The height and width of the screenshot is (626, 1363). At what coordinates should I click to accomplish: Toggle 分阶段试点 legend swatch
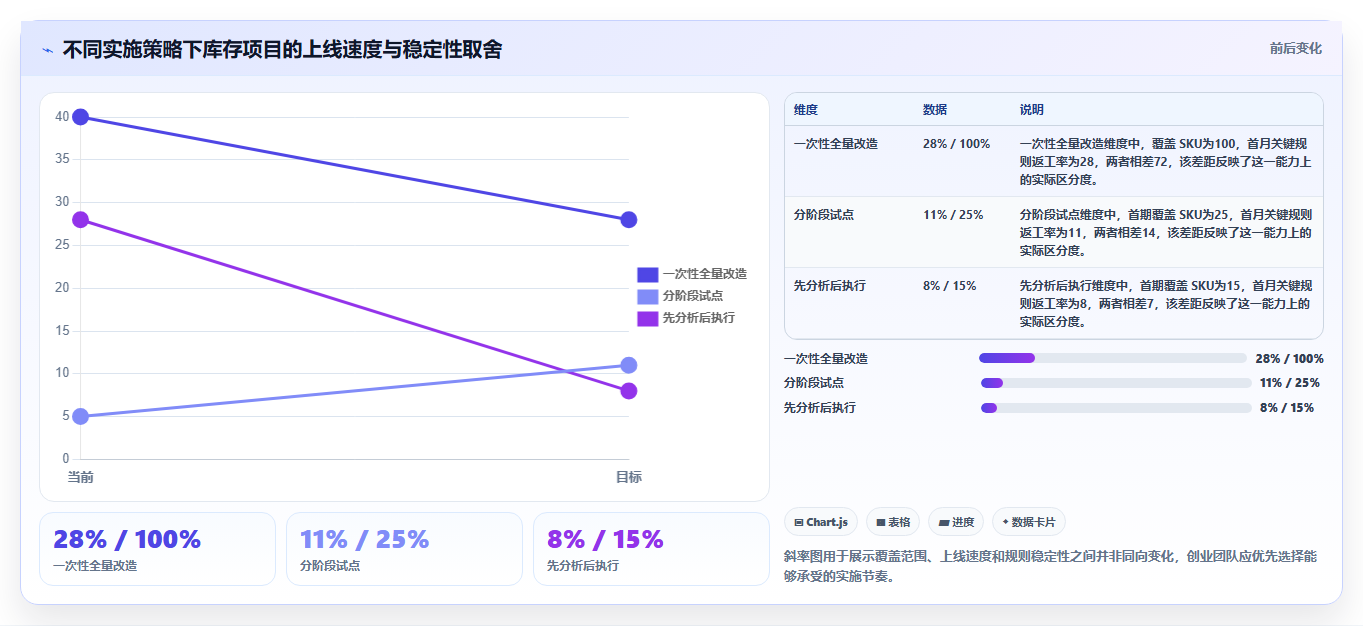647,296
